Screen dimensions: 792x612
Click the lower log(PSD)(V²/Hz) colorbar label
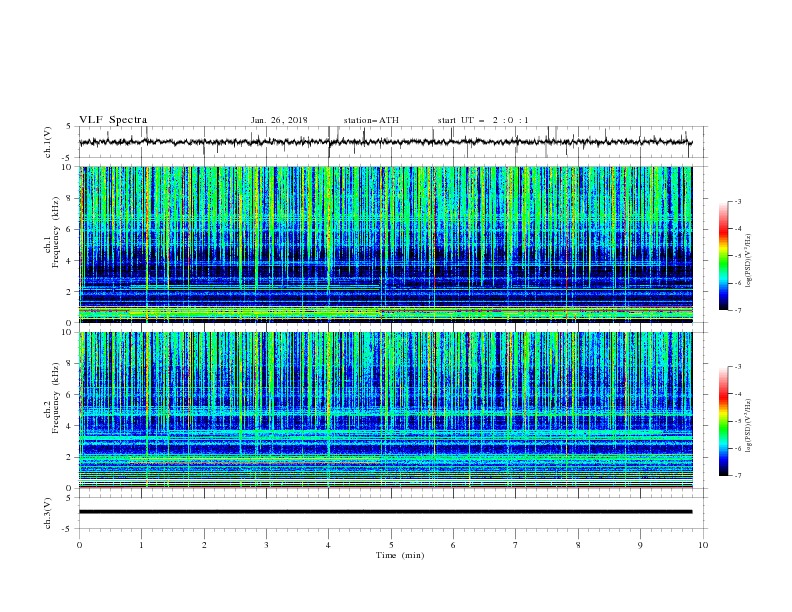[748, 426]
